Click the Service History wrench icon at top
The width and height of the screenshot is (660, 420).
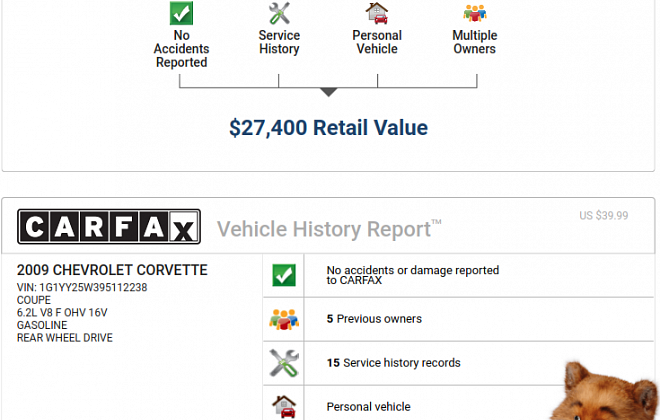pos(279,13)
